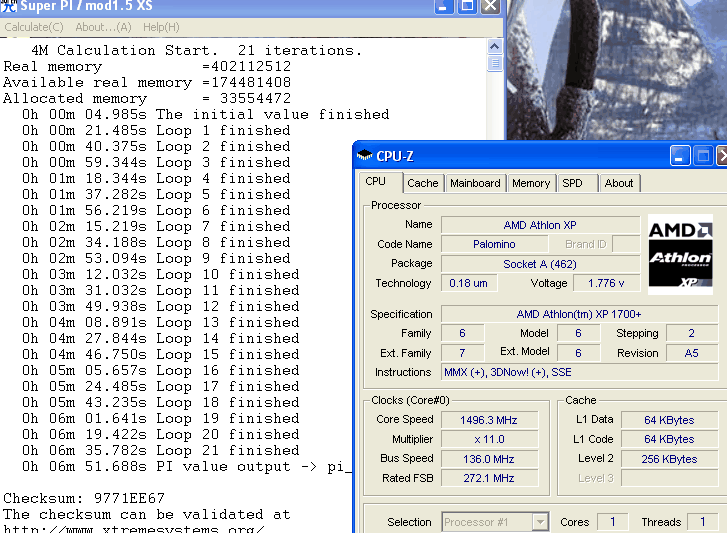Viewport: 727px width, 534px height.
Task: Click the Code Name value Palomino
Action: tap(494, 244)
